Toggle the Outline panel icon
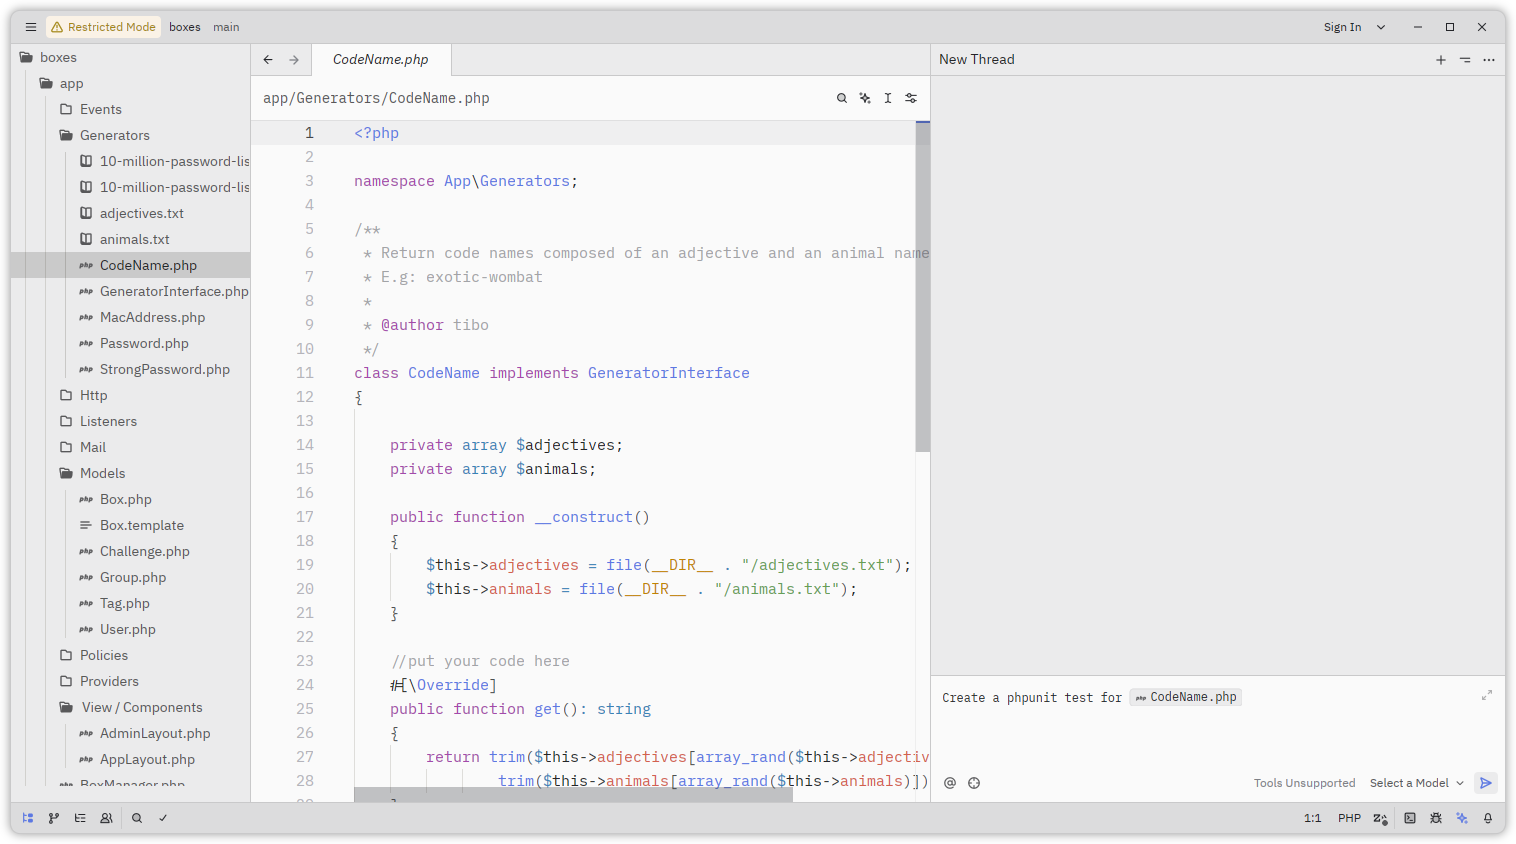 tap(80, 818)
